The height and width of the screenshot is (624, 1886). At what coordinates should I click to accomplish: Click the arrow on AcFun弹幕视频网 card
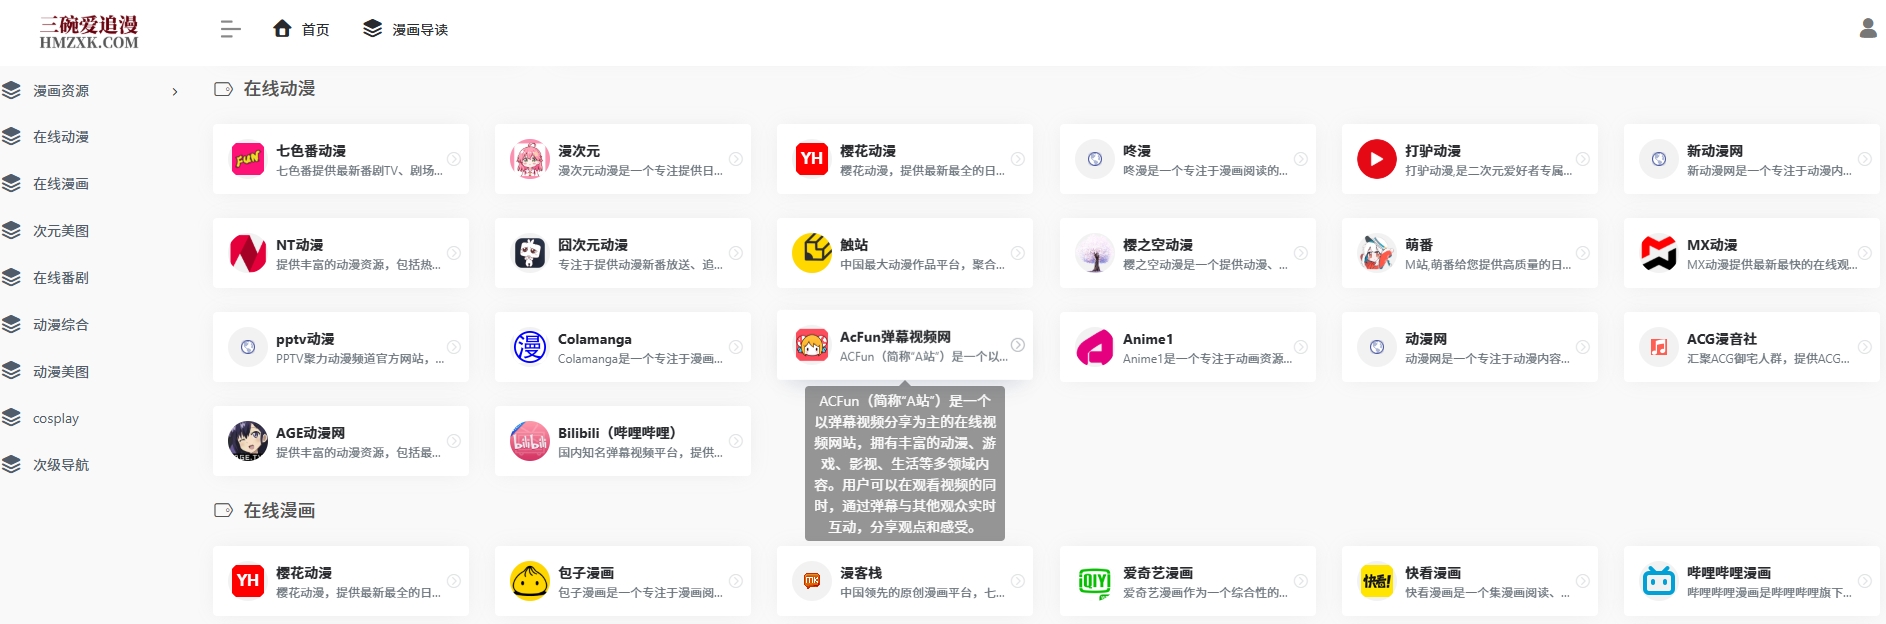click(x=1018, y=345)
